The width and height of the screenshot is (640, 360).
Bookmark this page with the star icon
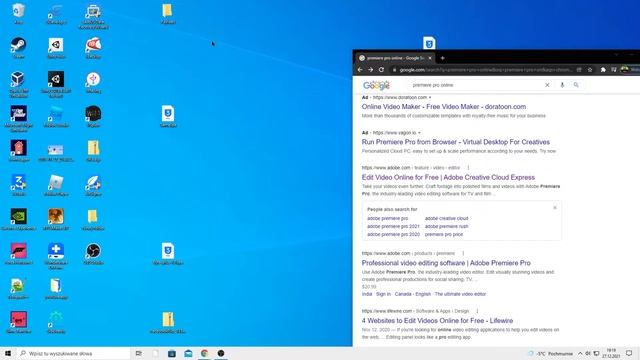[x=590, y=70]
